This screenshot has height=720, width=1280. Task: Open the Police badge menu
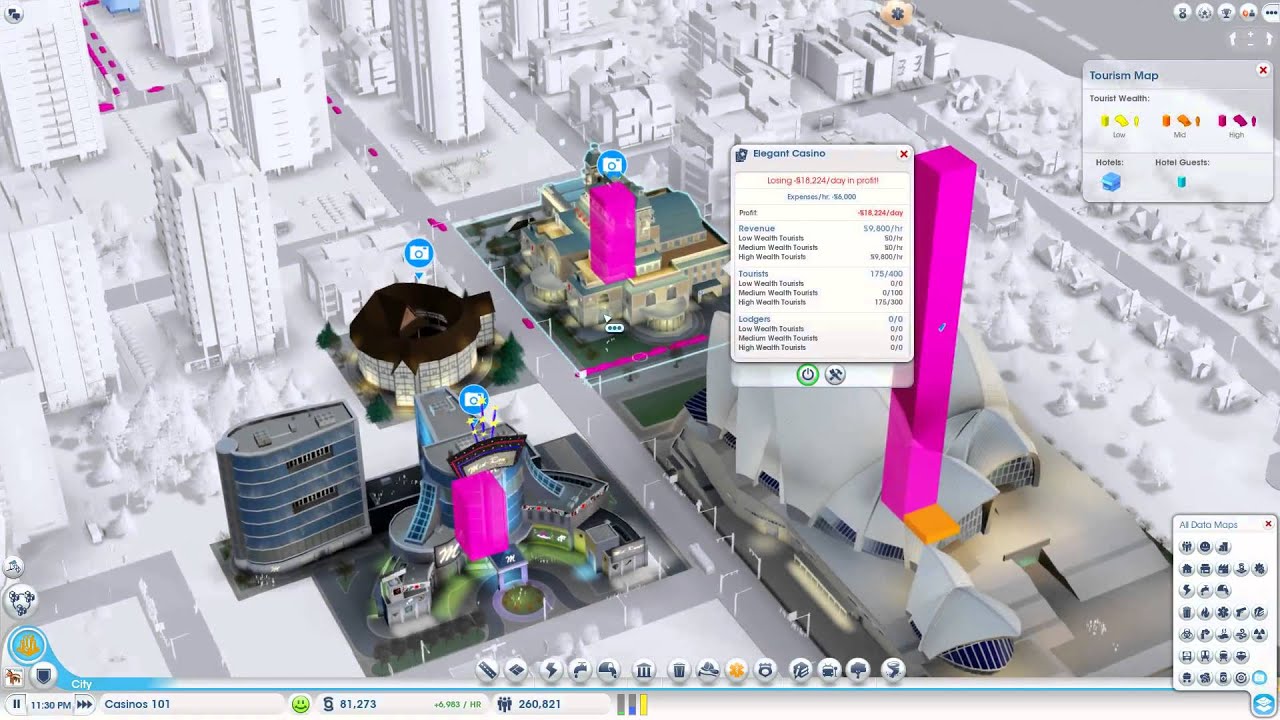pos(765,670)
